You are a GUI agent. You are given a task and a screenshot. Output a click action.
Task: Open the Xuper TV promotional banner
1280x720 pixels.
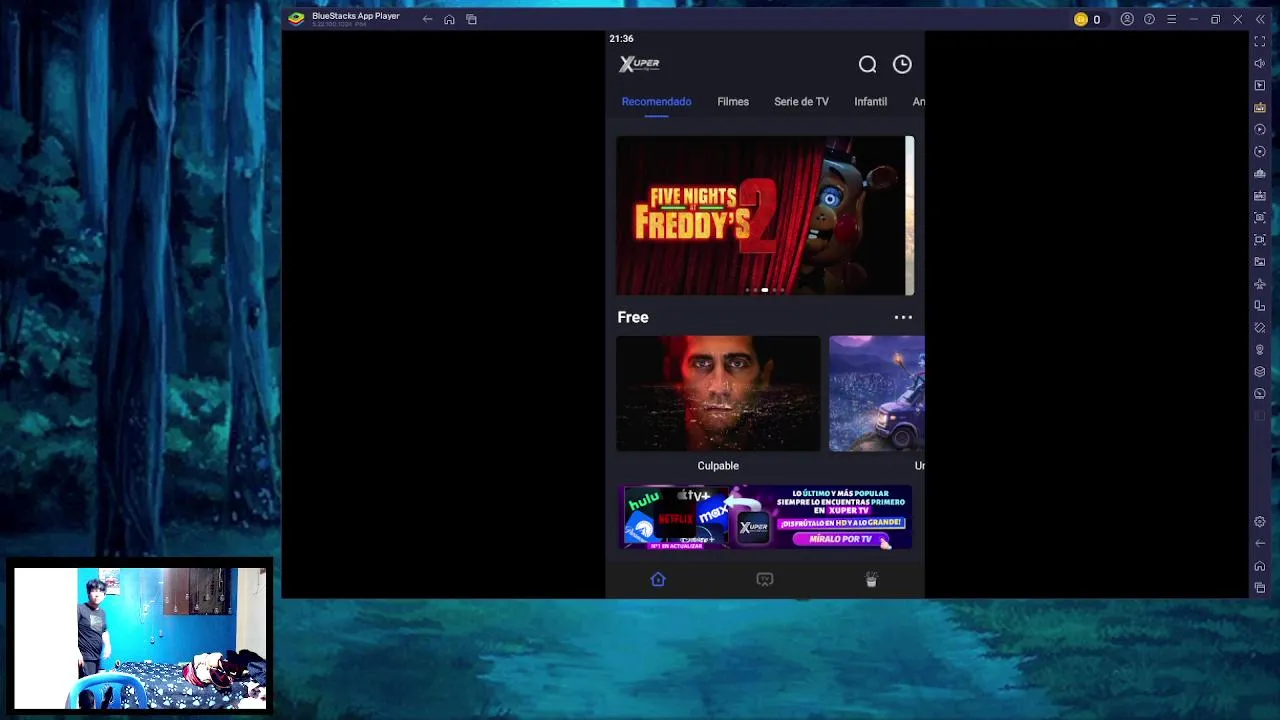(x=767, y=518)
